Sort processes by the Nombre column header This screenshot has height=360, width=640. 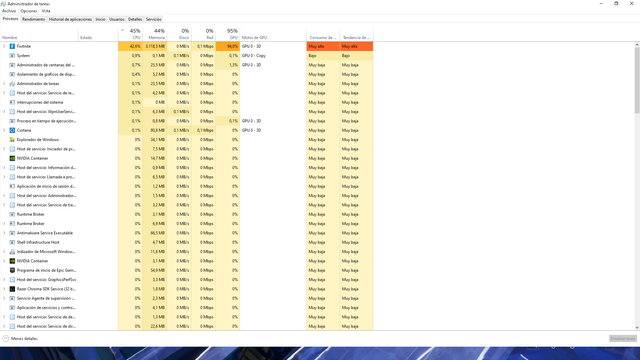[39, 34]
